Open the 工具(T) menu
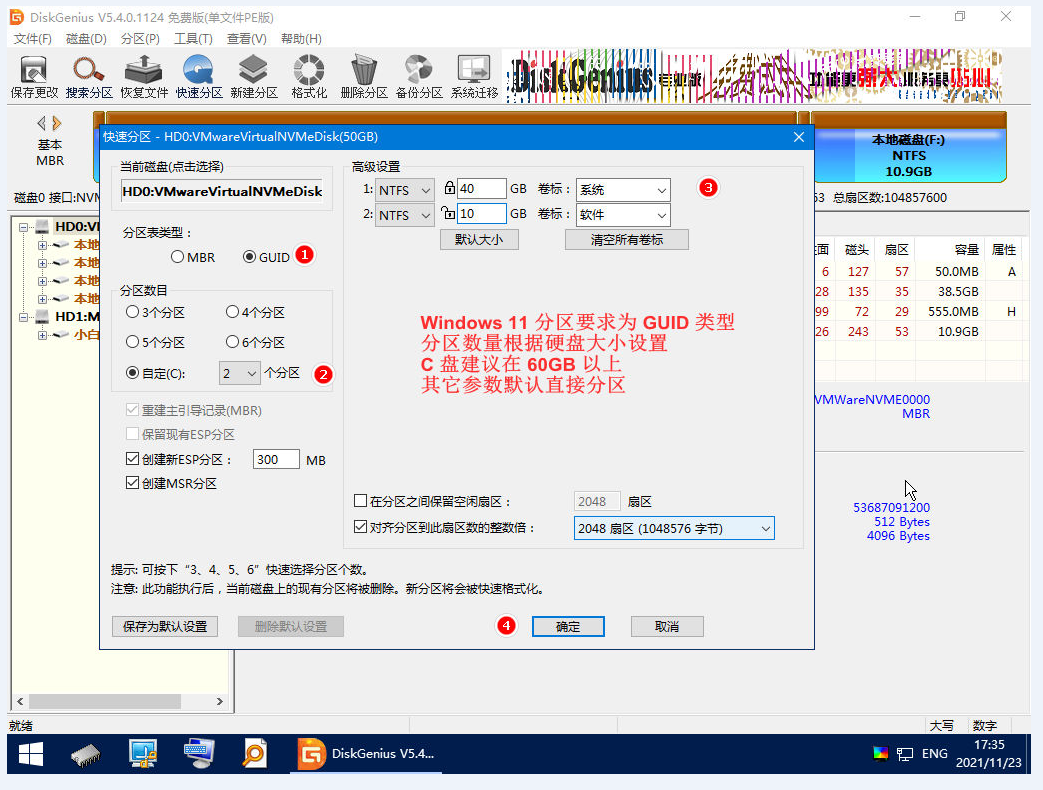This screenshot has width=1043, height=790. (193, 38)
